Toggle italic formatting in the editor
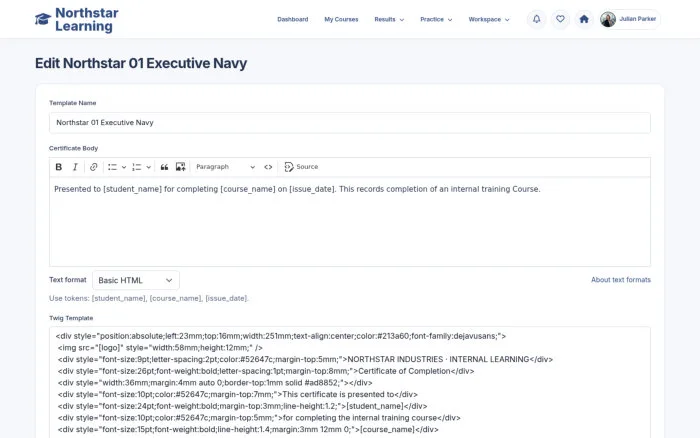The image size is (700, 438). click(75, 167)
